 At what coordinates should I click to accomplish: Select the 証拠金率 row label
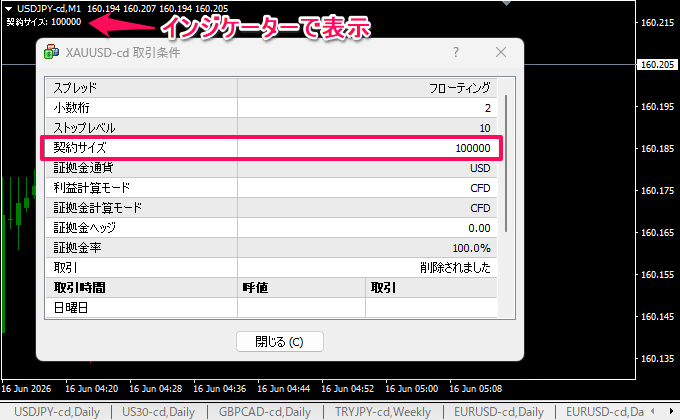pos(77,247)
